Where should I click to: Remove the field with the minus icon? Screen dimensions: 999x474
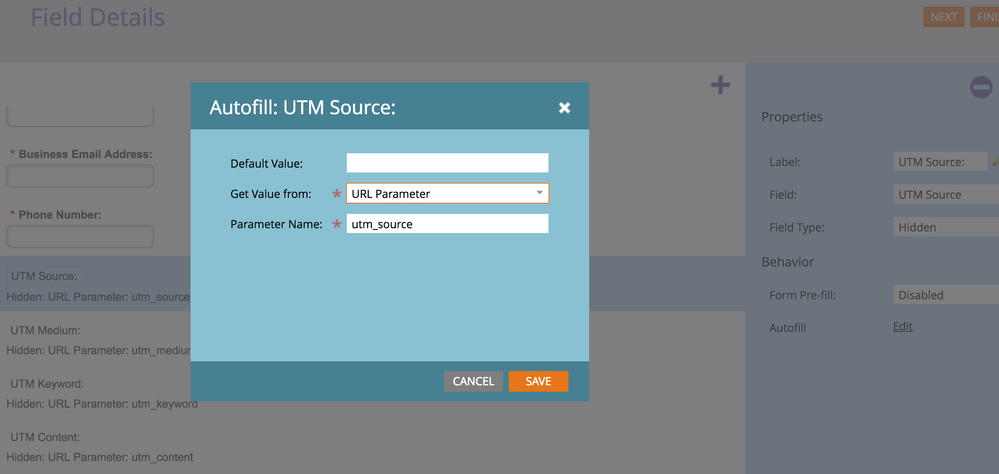coord(981,87)
